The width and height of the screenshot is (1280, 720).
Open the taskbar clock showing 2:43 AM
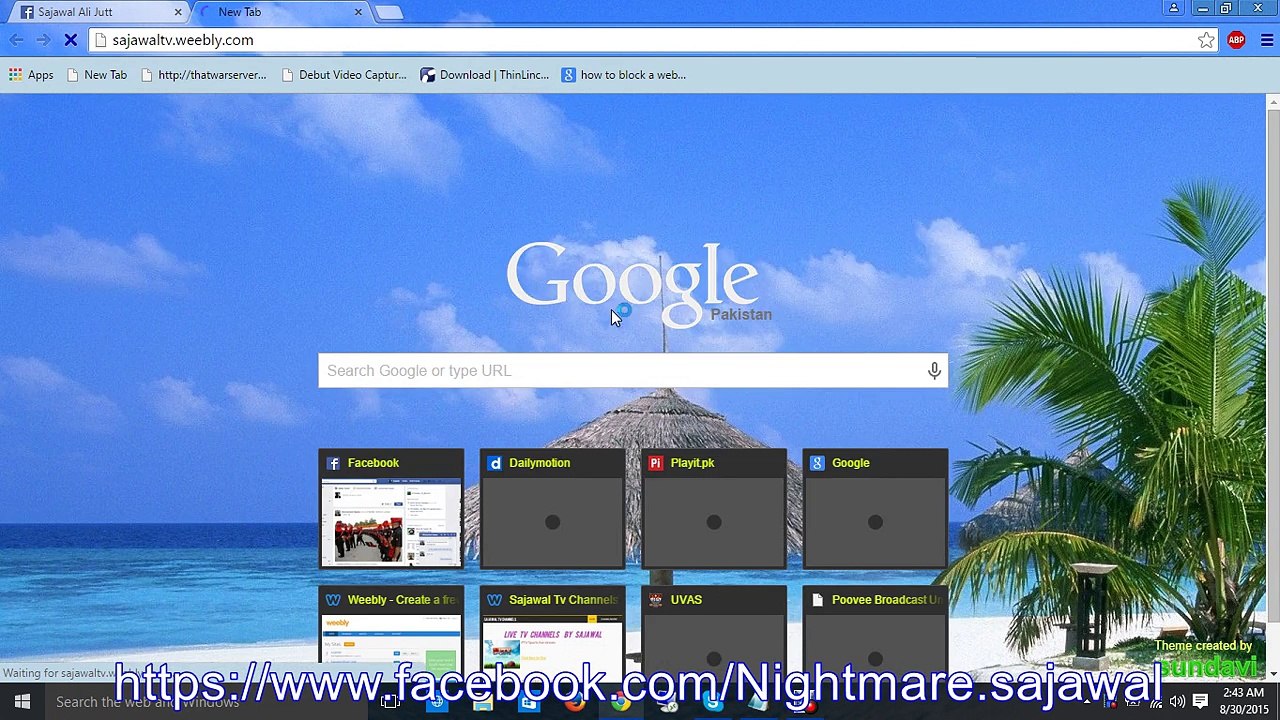[x=1243, y=702]
